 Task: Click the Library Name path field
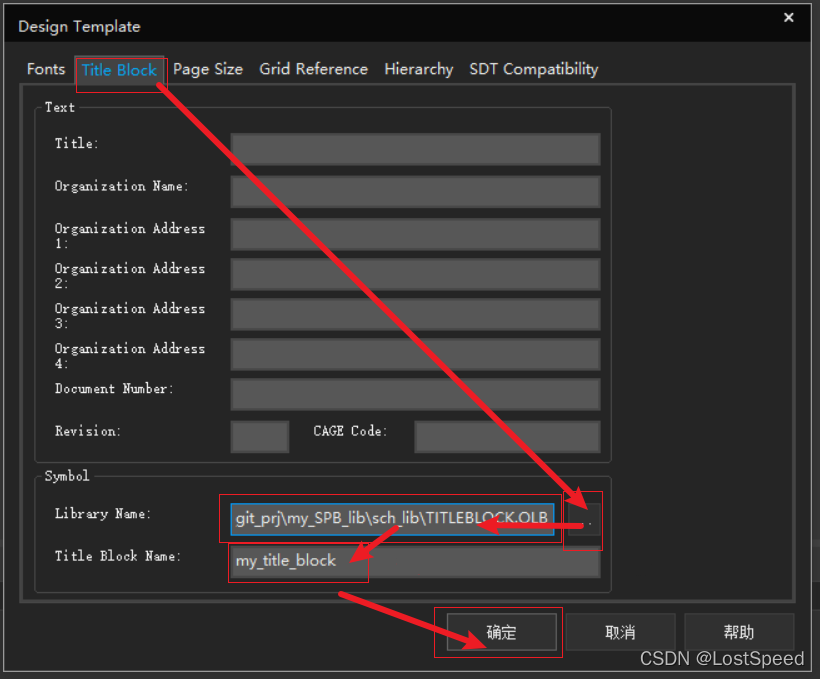(392, 519)
